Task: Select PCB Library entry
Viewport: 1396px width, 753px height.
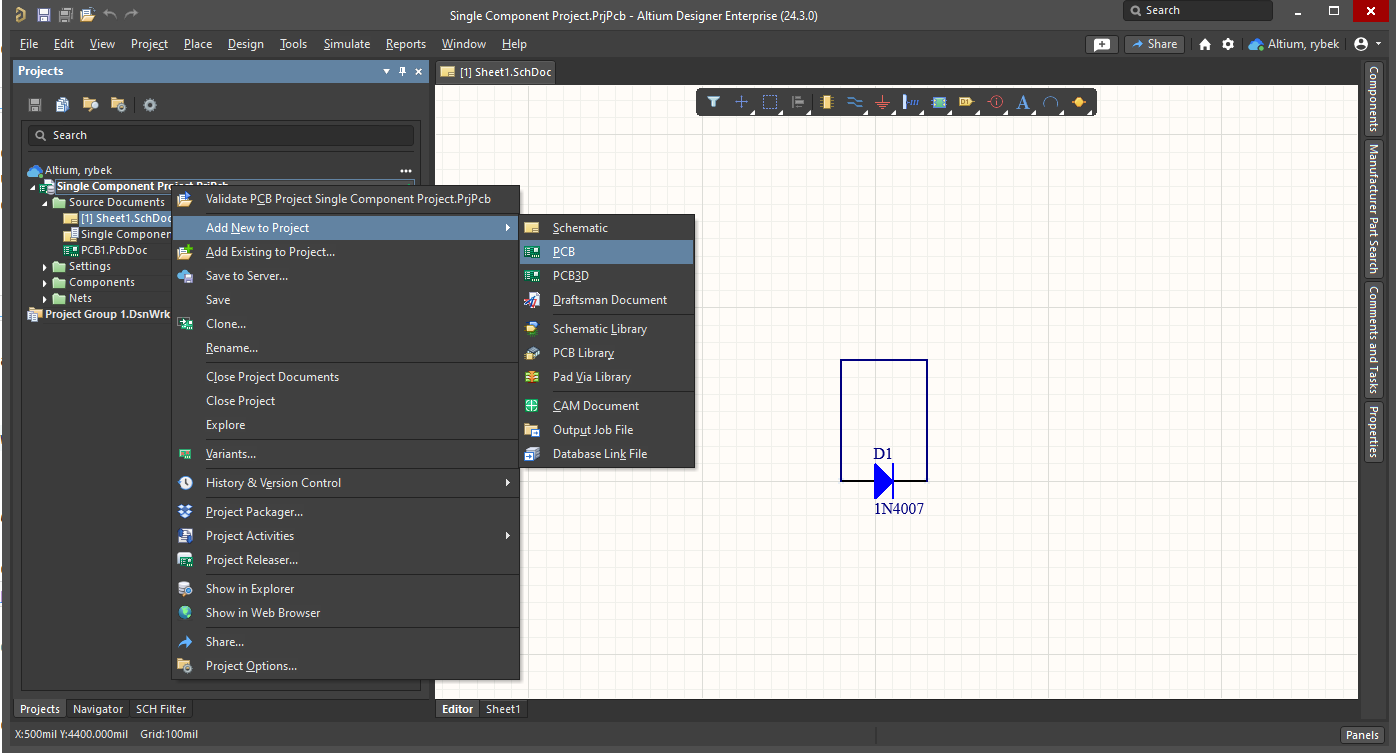Action: pyautogui.click(x=606, y=353)
